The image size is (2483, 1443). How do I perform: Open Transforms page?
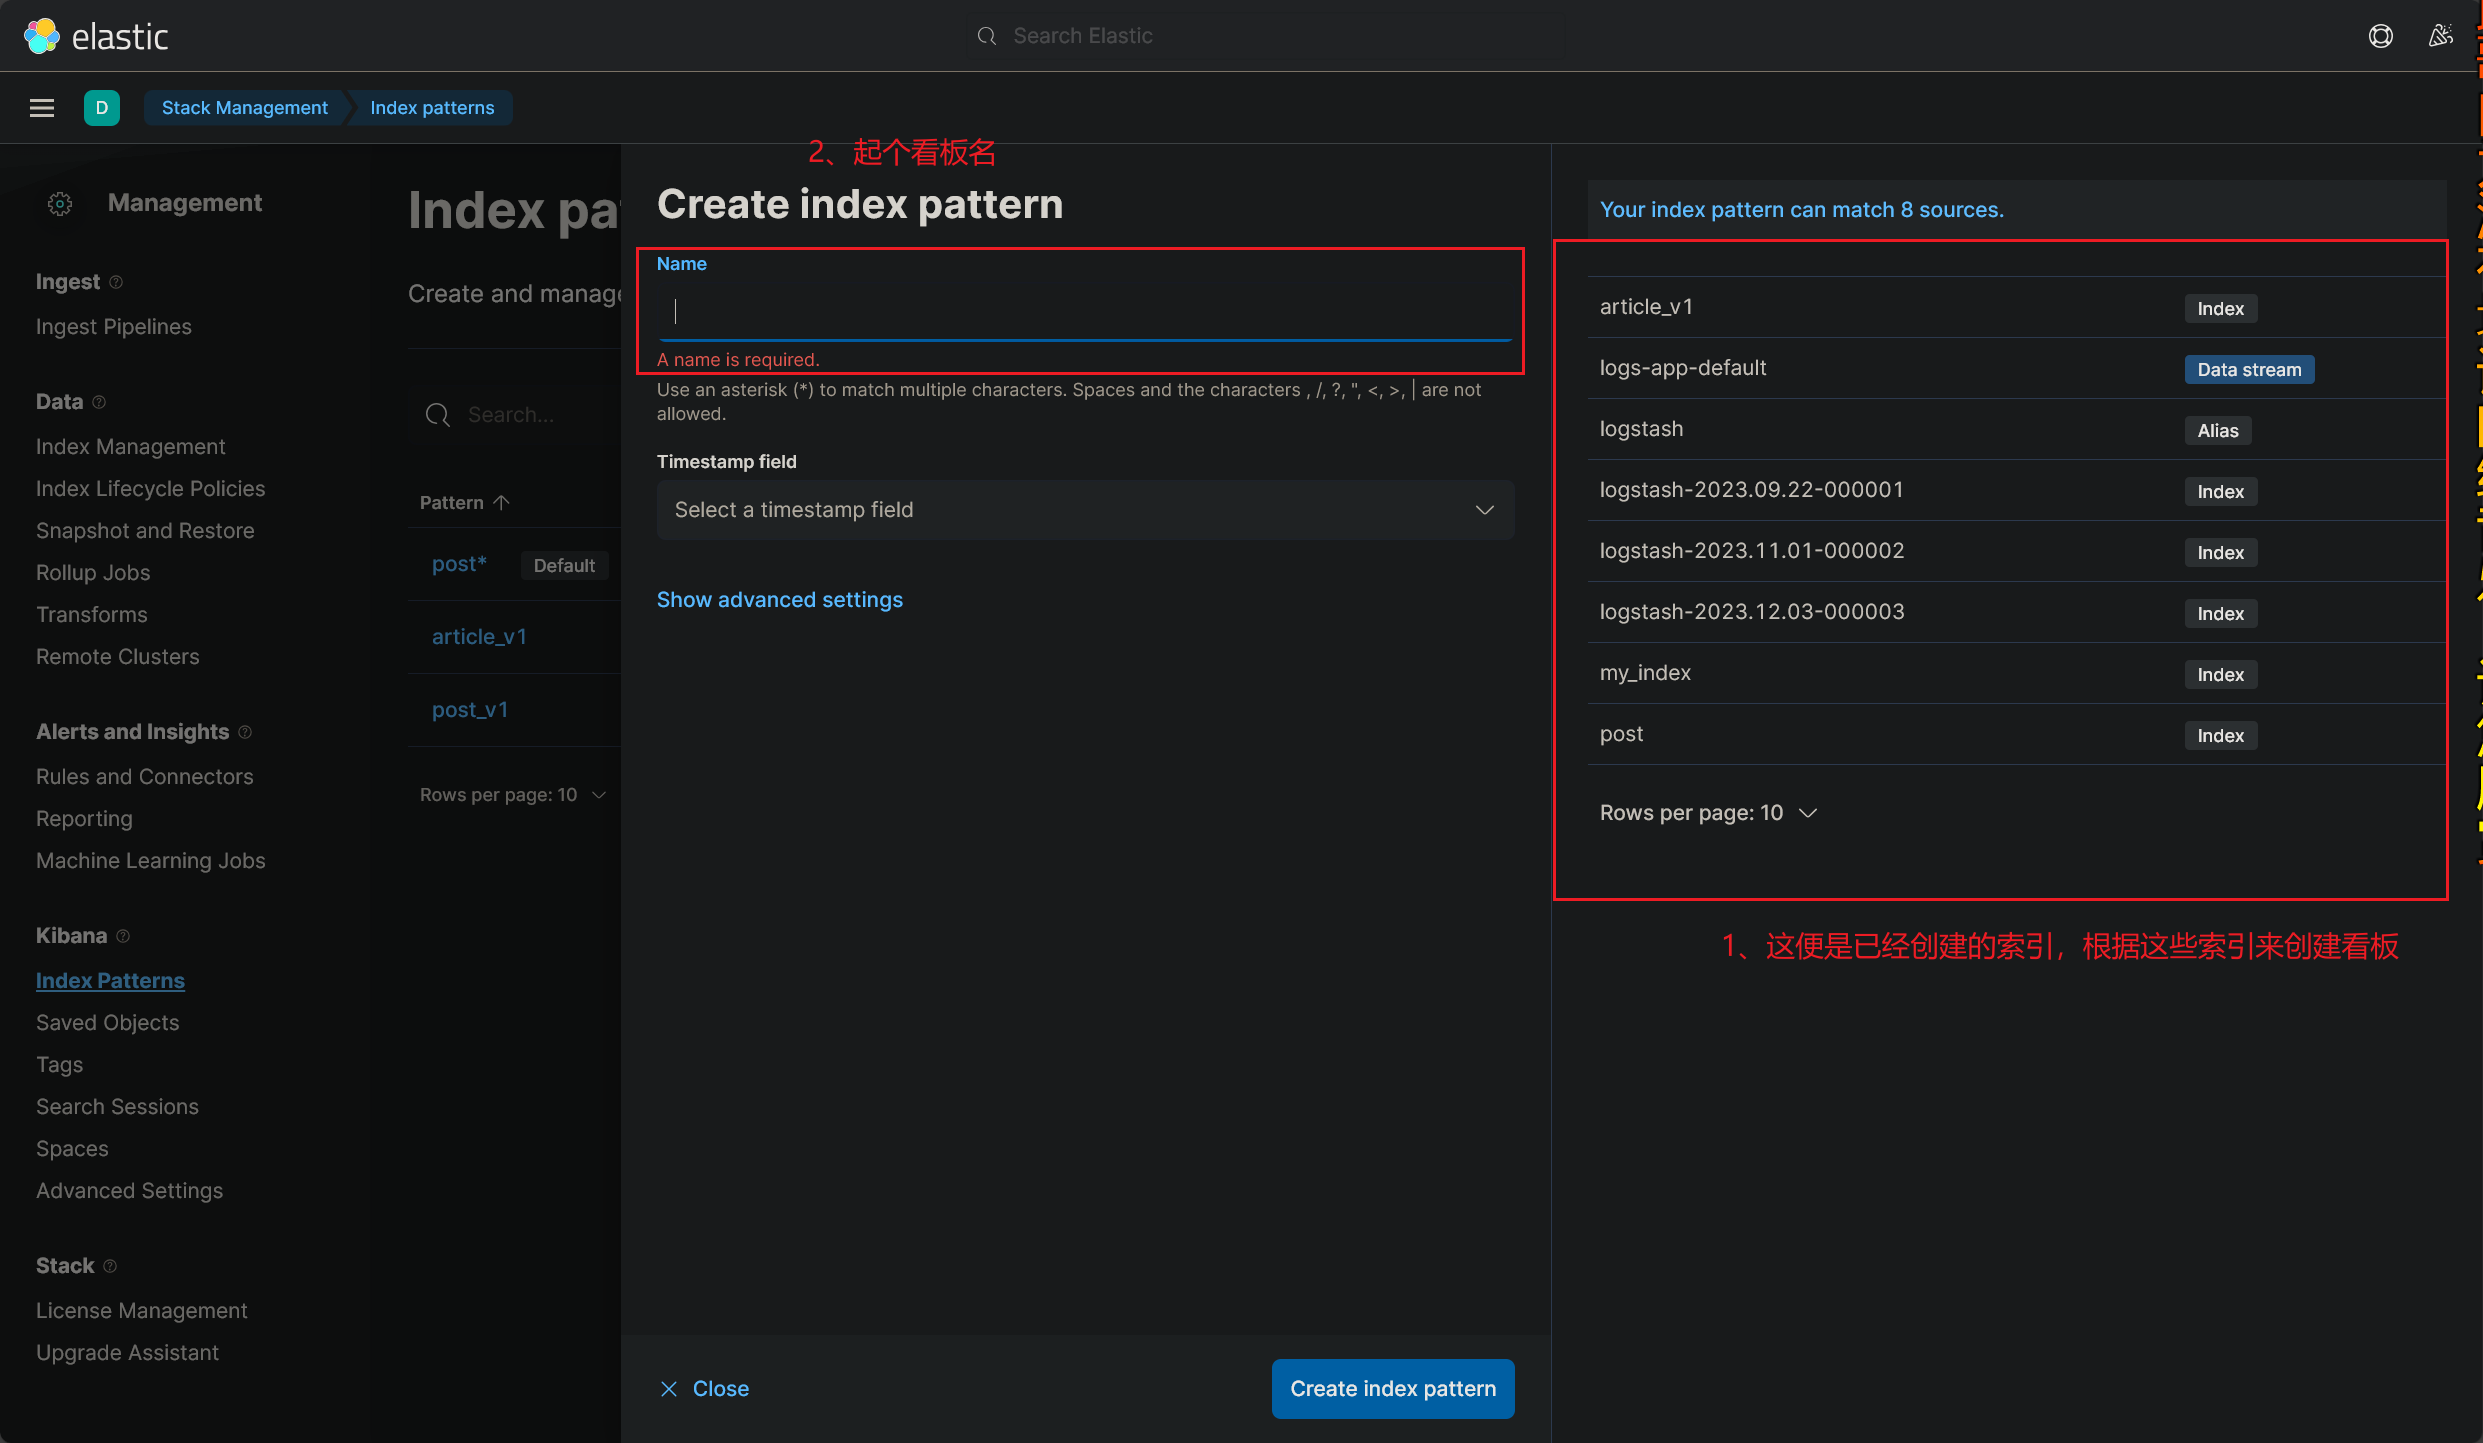(x=92, y=615)
